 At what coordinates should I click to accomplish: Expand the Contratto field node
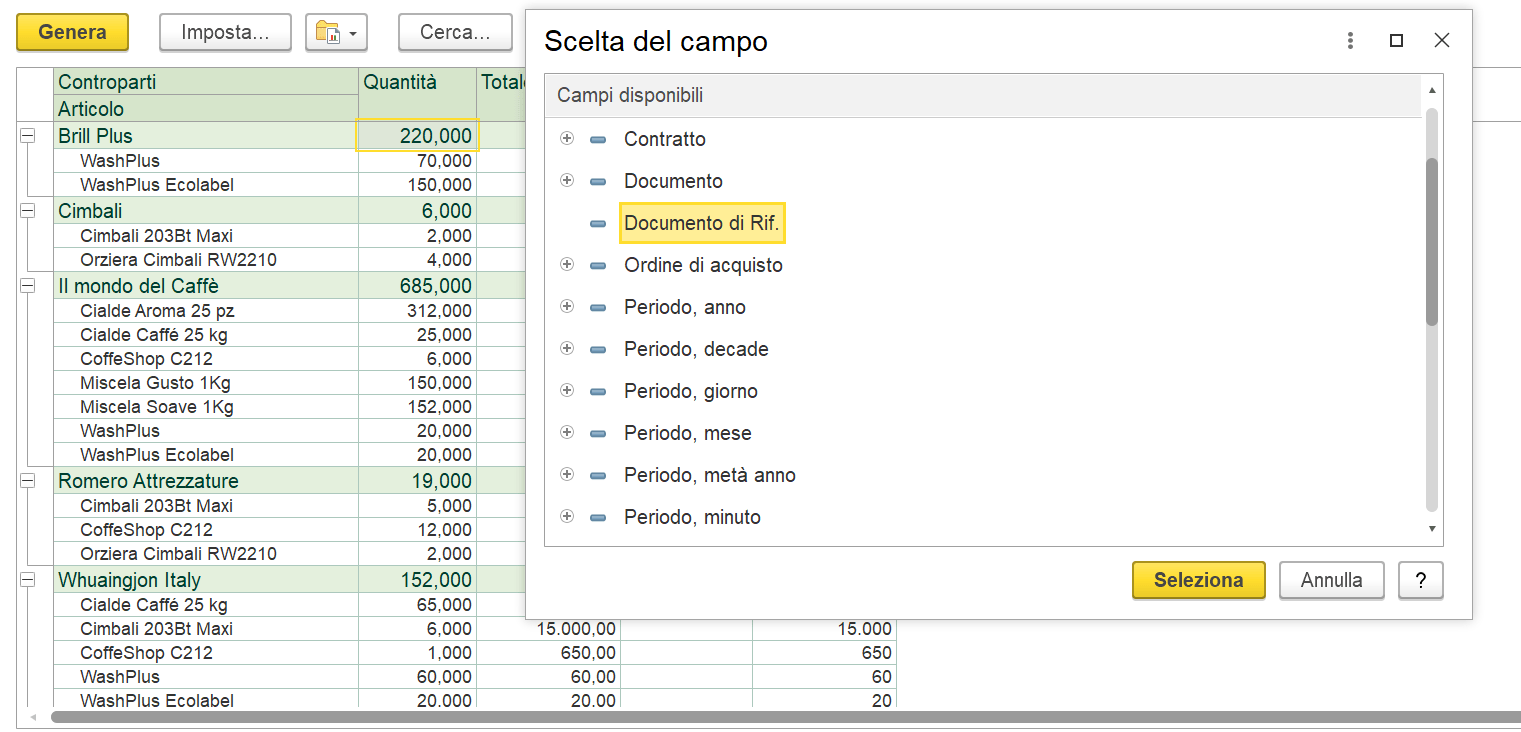(x=567, y=139)
